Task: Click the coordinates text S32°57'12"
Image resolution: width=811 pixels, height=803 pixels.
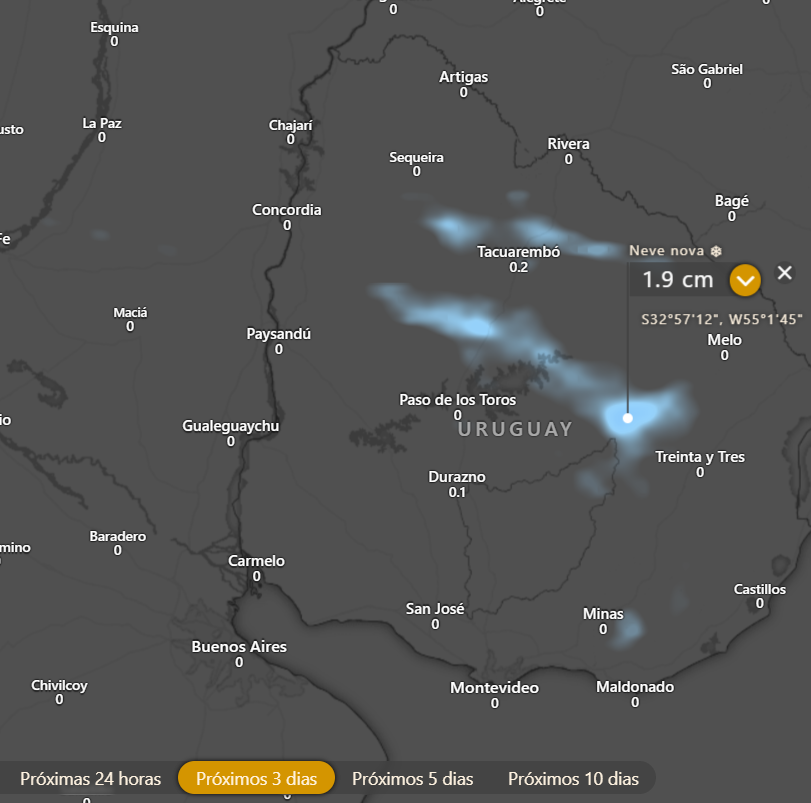Action: click(x=679, y=320)
